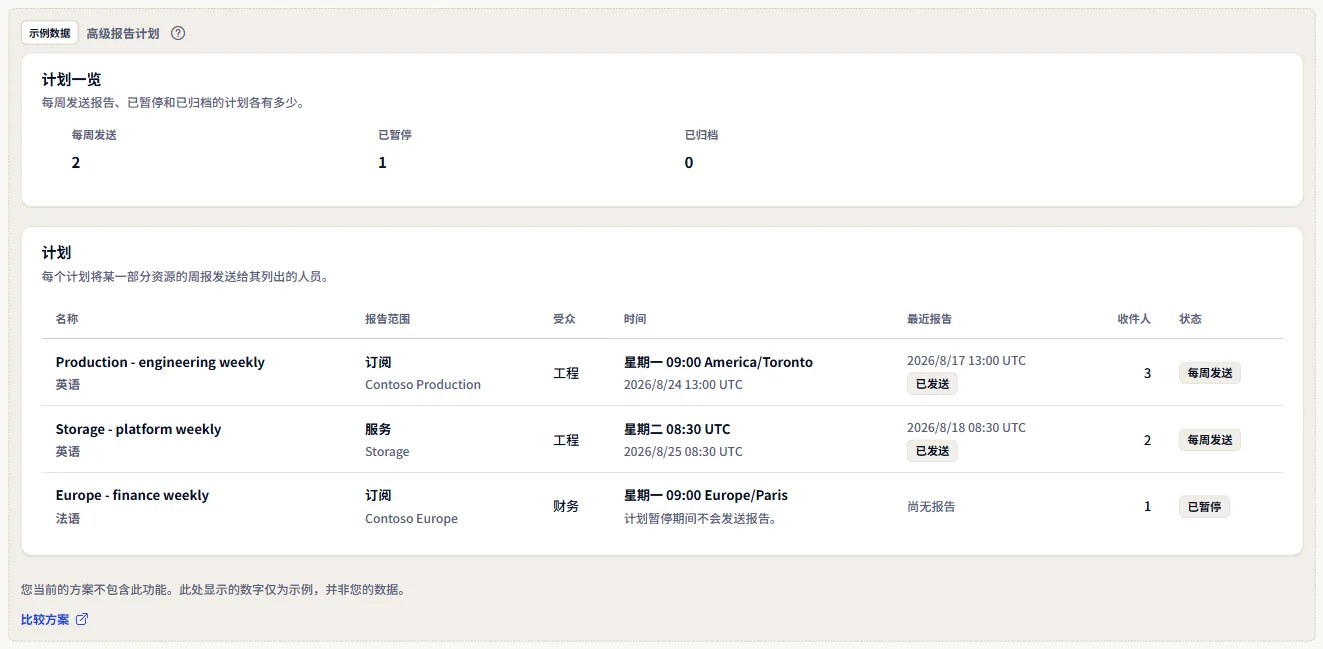Image resolution: width=1323 pixels, height=649 pixels.
Task: Click the 已归档 value 0
Action: (x=689, y=163)
